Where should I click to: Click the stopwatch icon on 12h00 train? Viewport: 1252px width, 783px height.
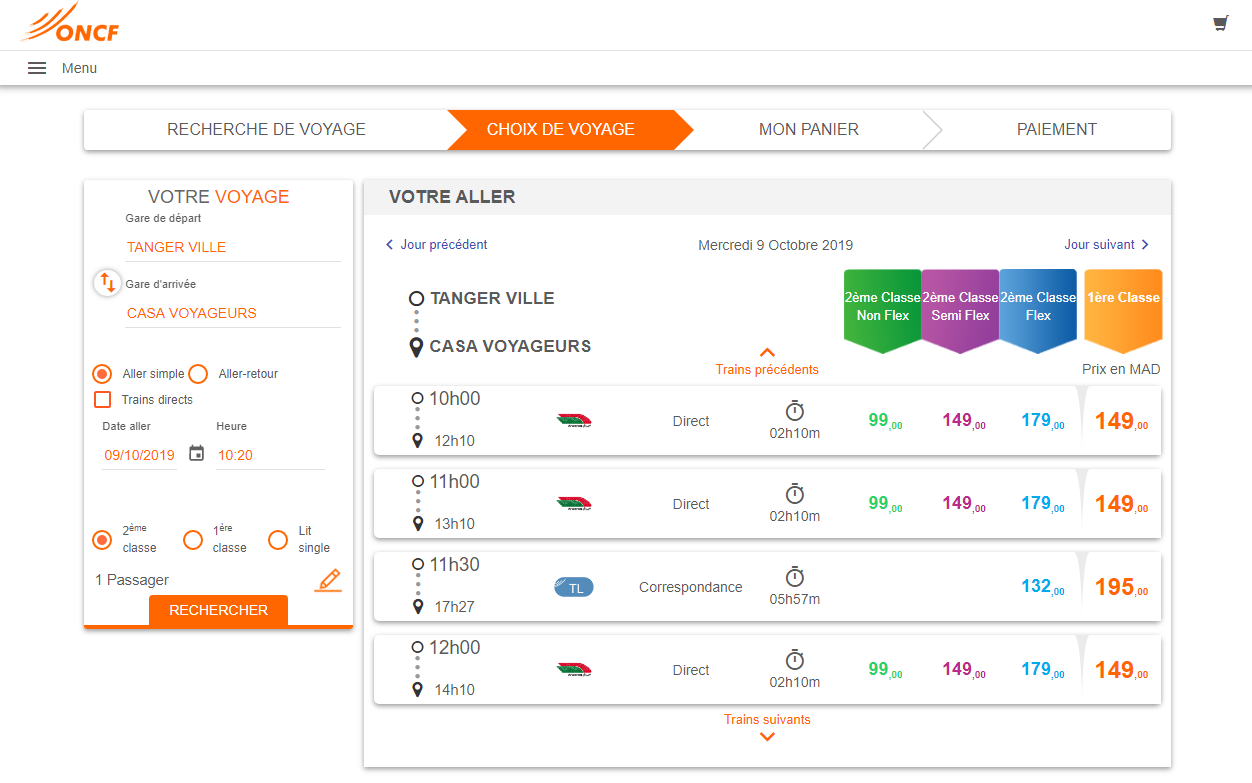point(795,660)
